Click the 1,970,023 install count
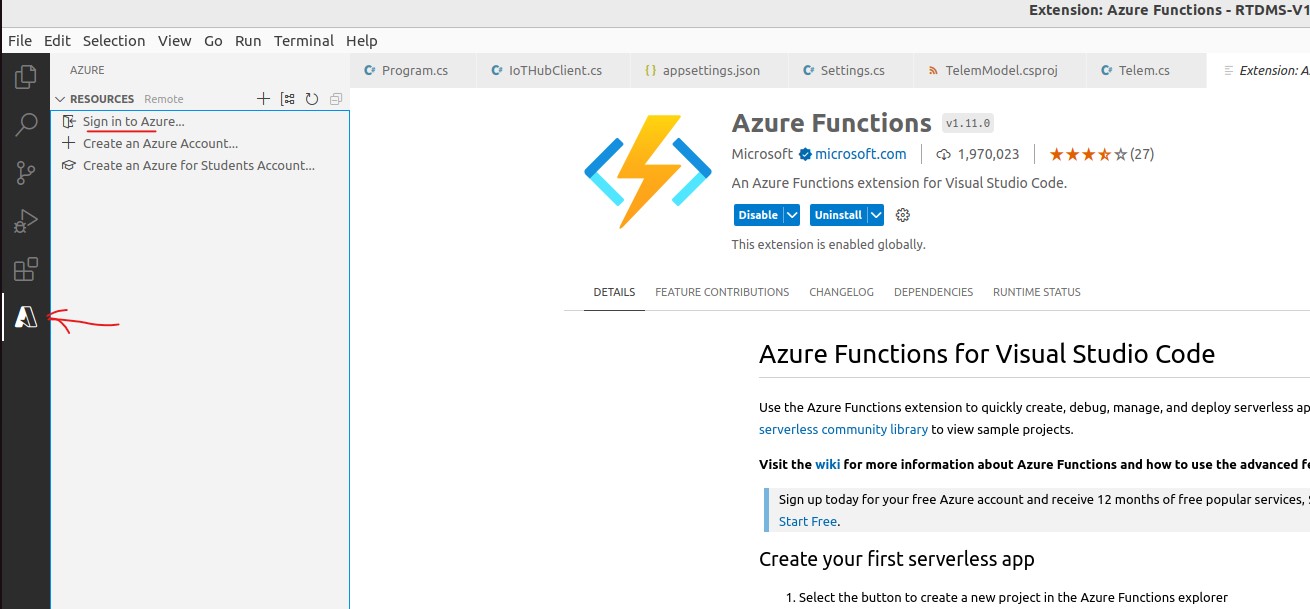The image size is (1310, 609). [x=977, y=154]
